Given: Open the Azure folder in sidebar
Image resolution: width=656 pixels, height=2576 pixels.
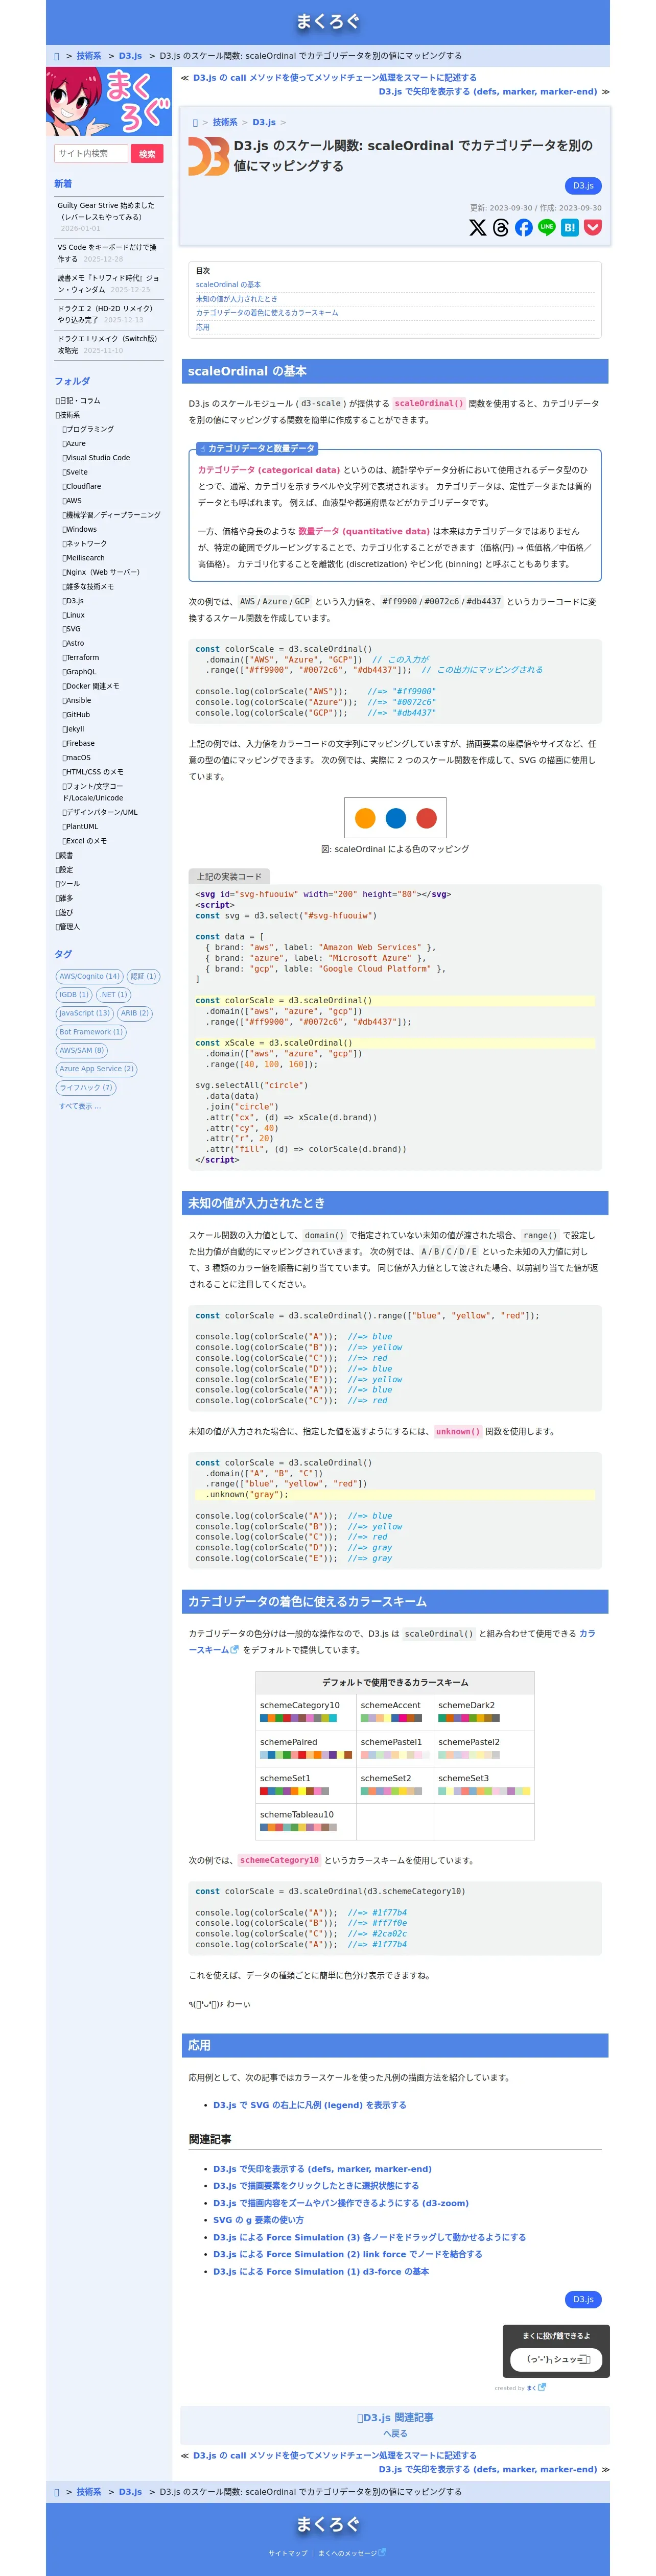Looking at the screenshot, I should pyautogui.click(x=74, y=443).
